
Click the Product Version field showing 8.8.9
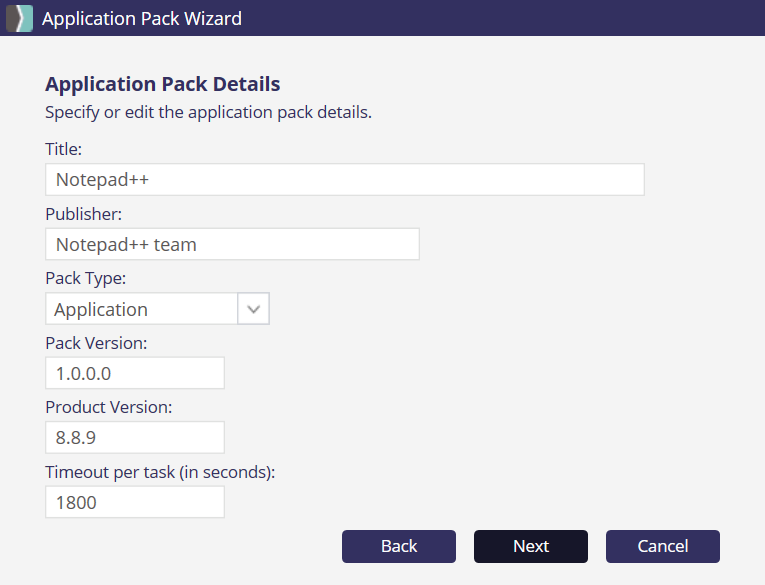pos(135,438)
